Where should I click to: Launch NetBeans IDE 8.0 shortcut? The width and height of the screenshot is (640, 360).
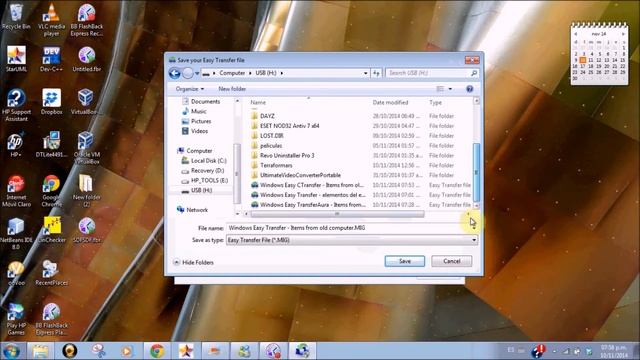[x=16, y=234]
